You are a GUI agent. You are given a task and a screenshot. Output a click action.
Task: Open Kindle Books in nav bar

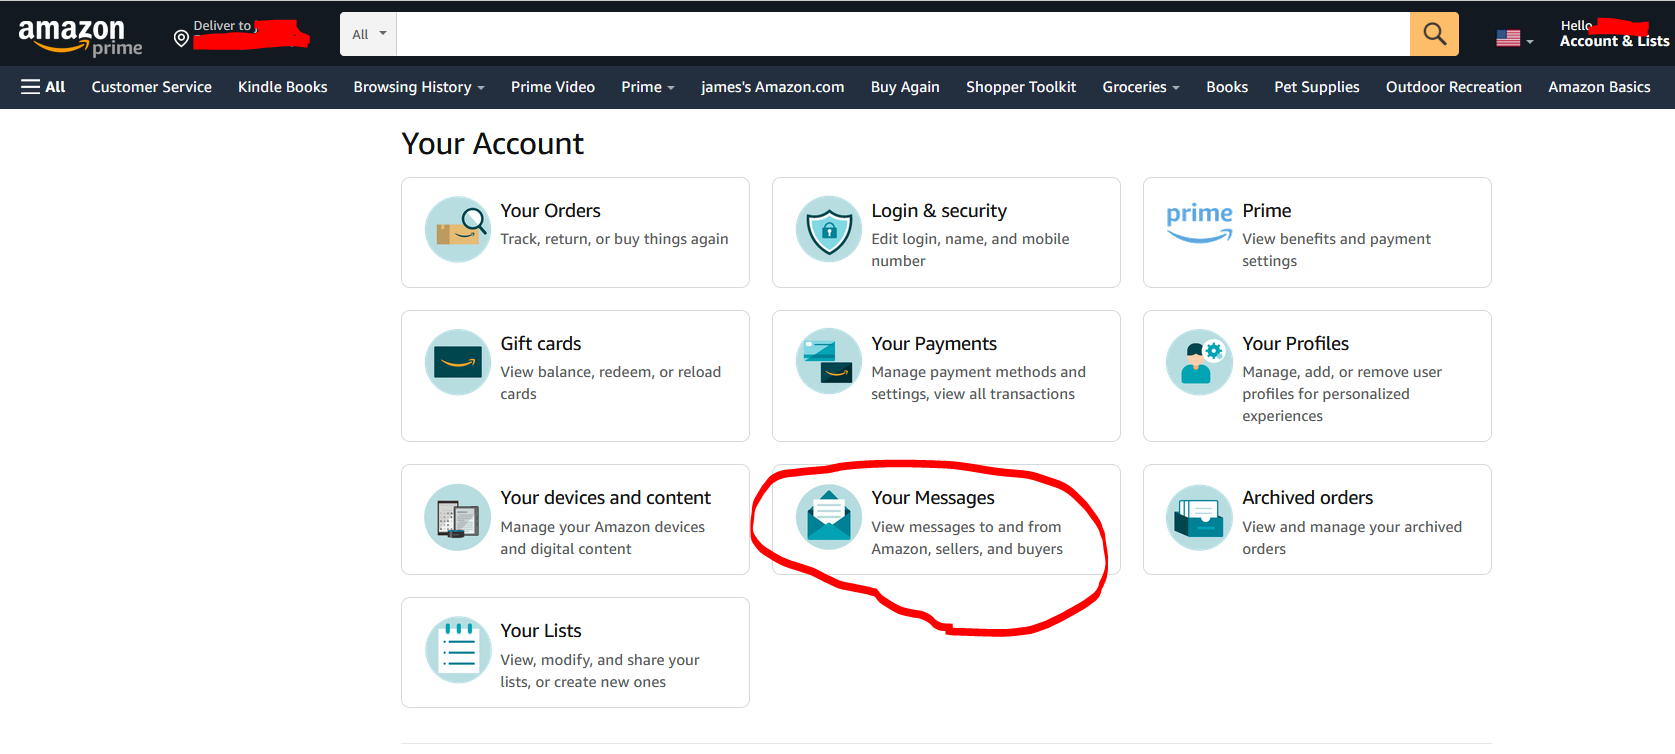coord(283,87)
